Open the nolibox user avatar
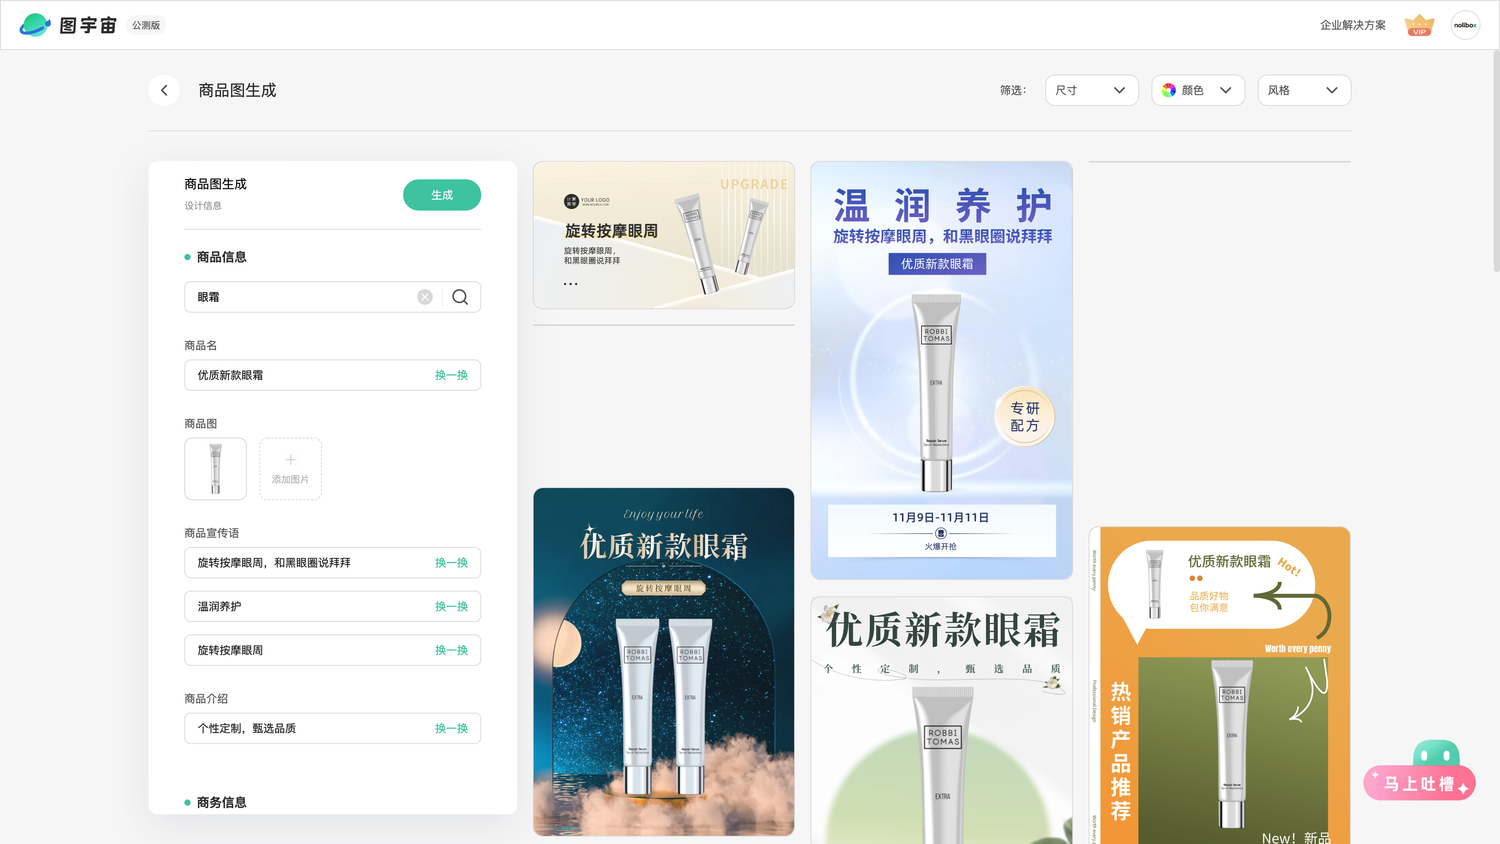Viewport: 1500px width, 844px height. point(1465,25)
